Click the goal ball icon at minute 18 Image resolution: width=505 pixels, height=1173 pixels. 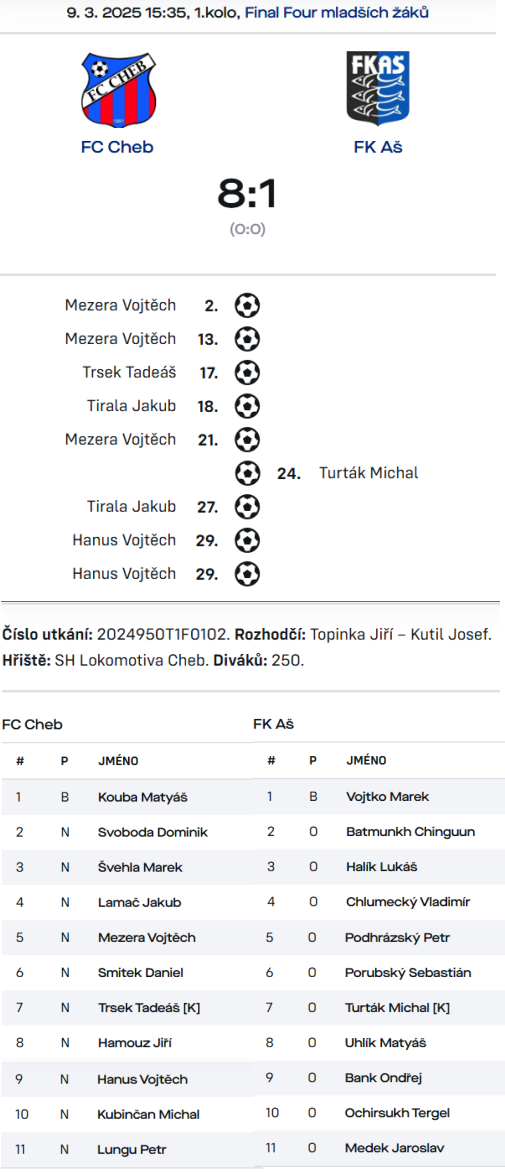point(247,406)
